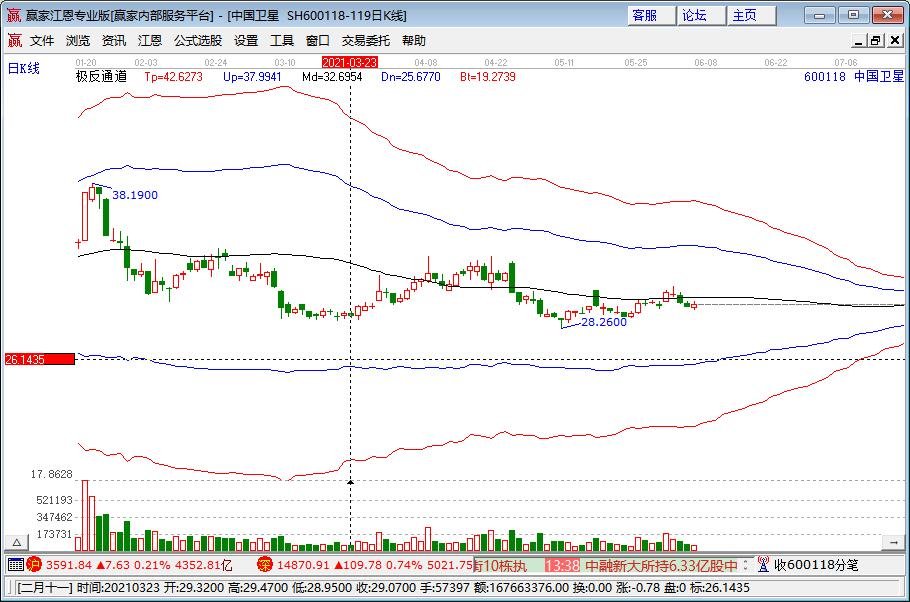Click the 07-06 date on time axis

coord(846,63)
